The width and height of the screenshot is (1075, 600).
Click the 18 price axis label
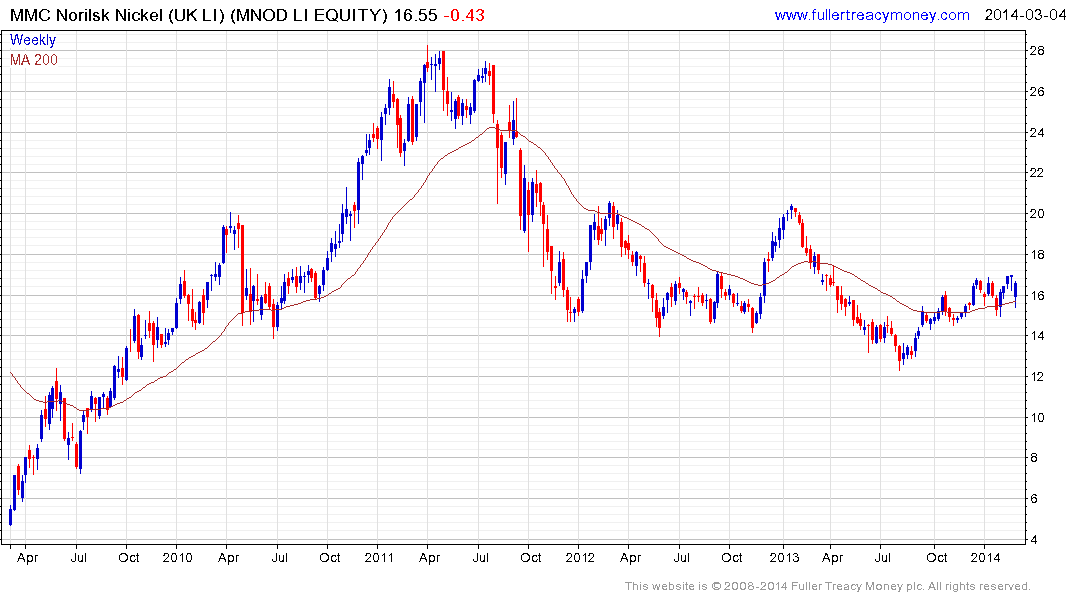(x=1037, y=254)
